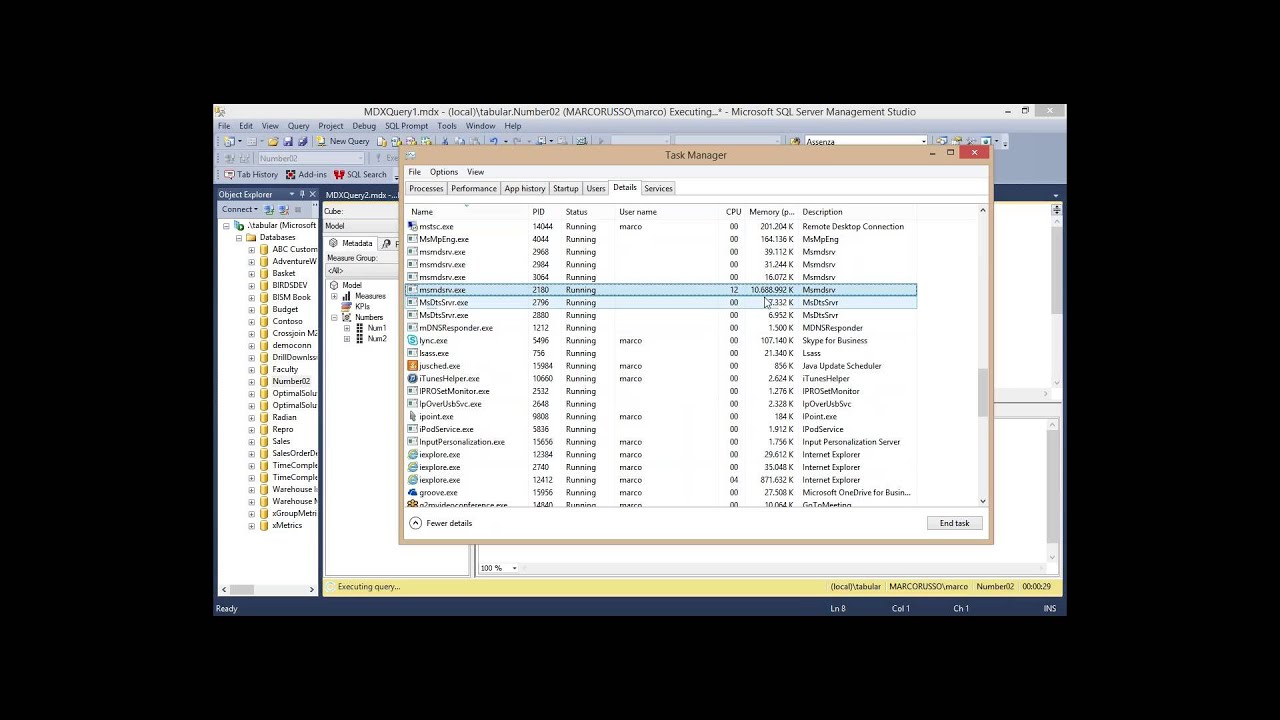The width and height of the screenshot is (1280, 720).
Task: Sort by the CPU column header
Action: click(734, 212)
